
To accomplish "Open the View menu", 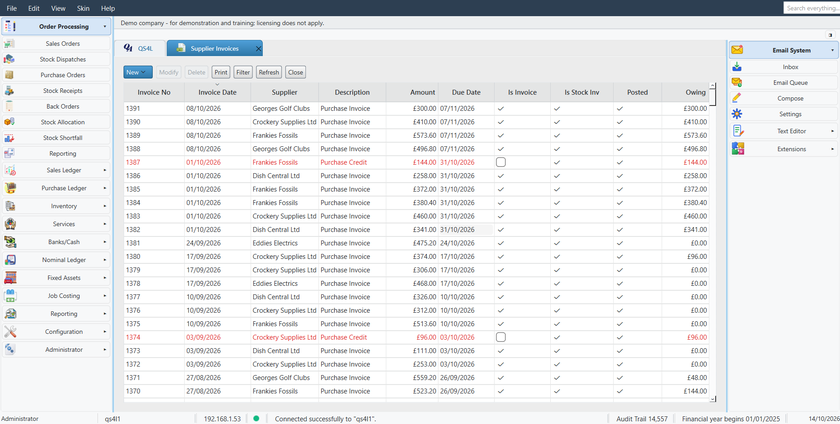I will (58, 9).
